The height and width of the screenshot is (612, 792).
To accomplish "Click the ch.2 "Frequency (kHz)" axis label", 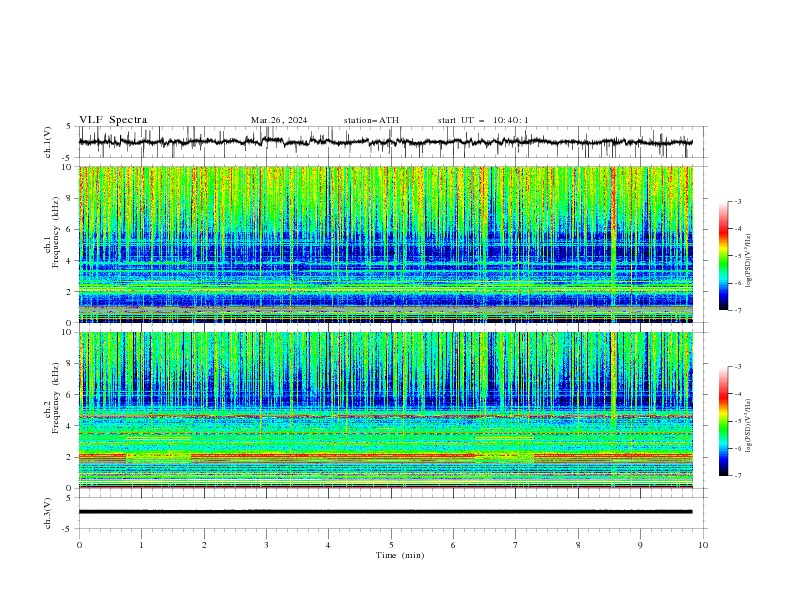I will pyautogui.click(x=55, y=397).
